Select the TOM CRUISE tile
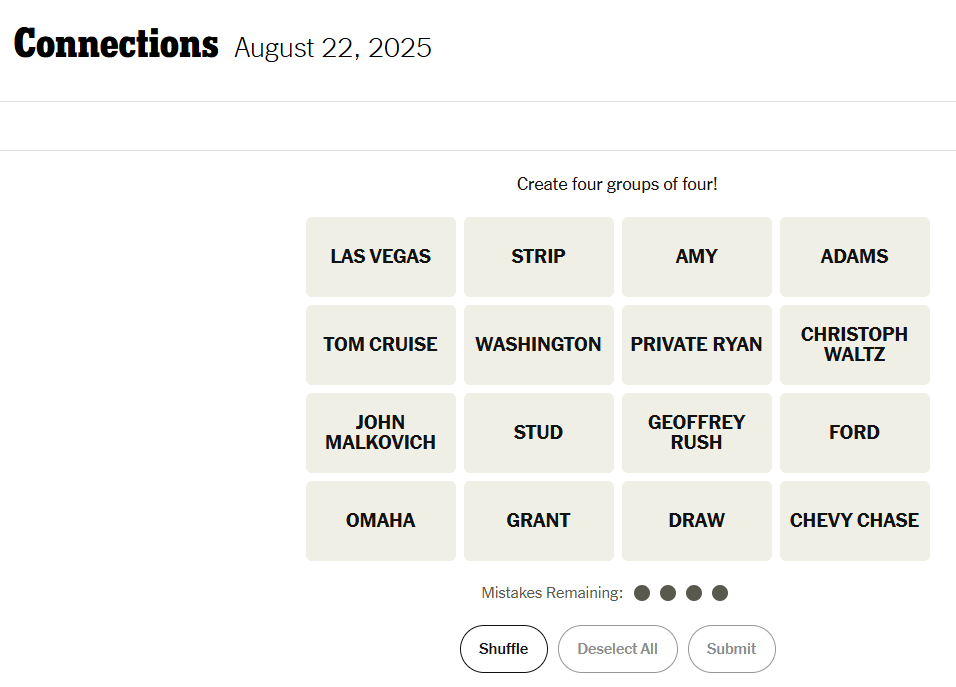The width and height of the screenshot is (956, 687). point(381,345)
